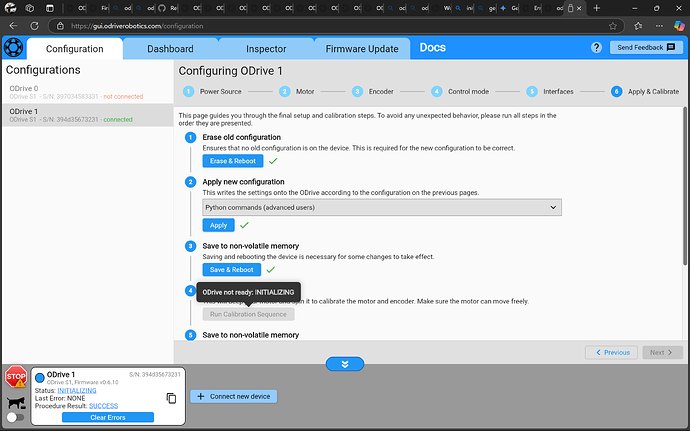Click the Clear Errors button
The width and height of the screenshot is (690, 431).
point(108,417)
